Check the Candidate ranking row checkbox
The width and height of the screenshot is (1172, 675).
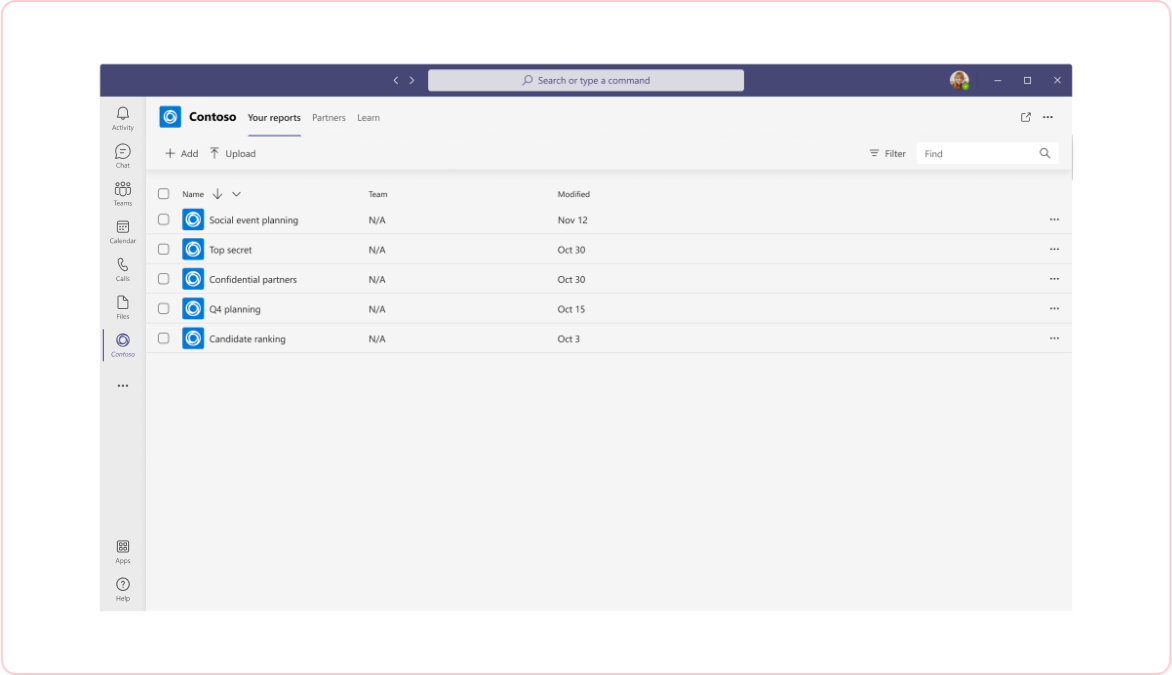tap(164, 339)
